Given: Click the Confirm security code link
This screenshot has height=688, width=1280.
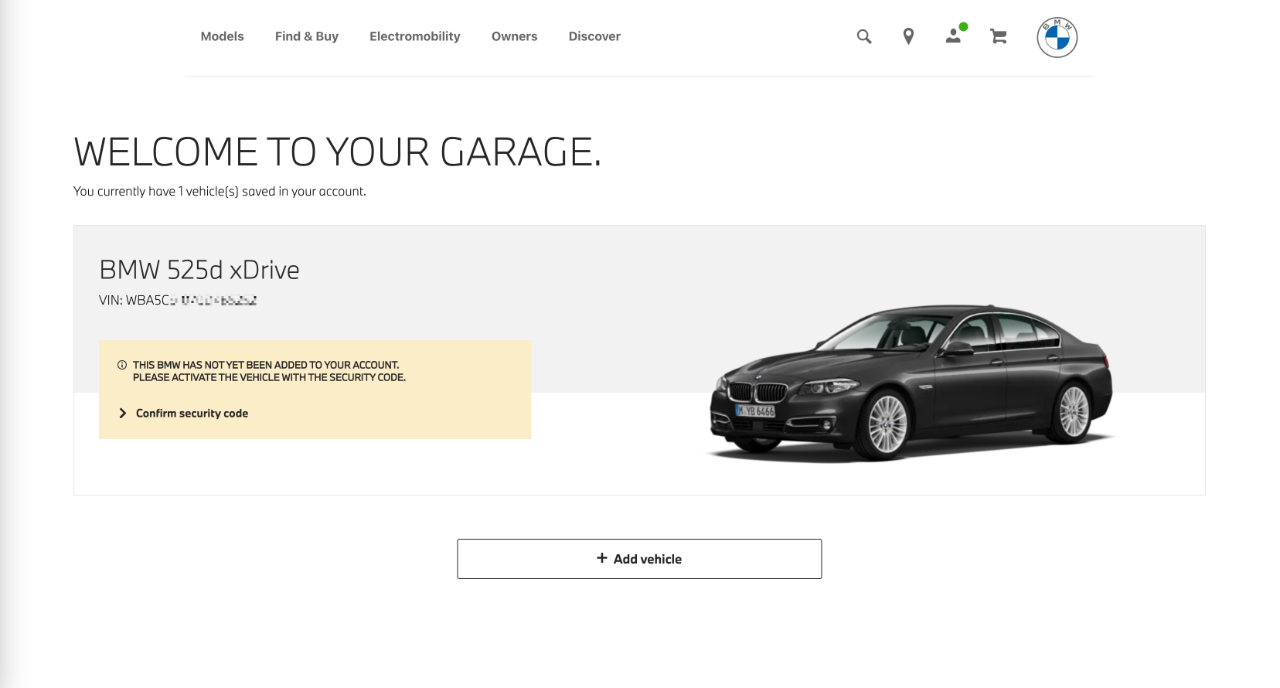Looking at the screenshot, I should (x=192, y=413).
